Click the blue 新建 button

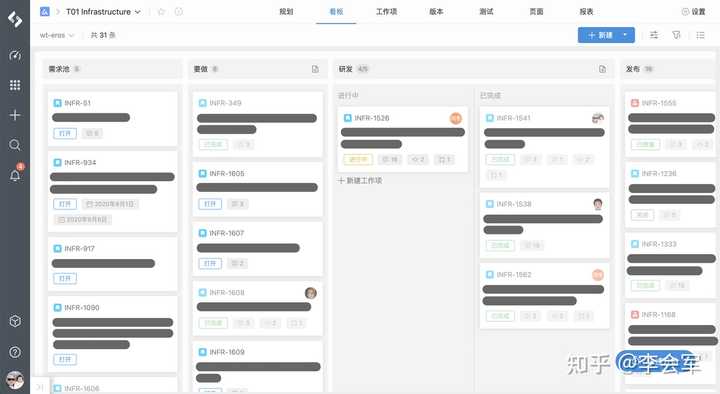click(x=600, y=35)
